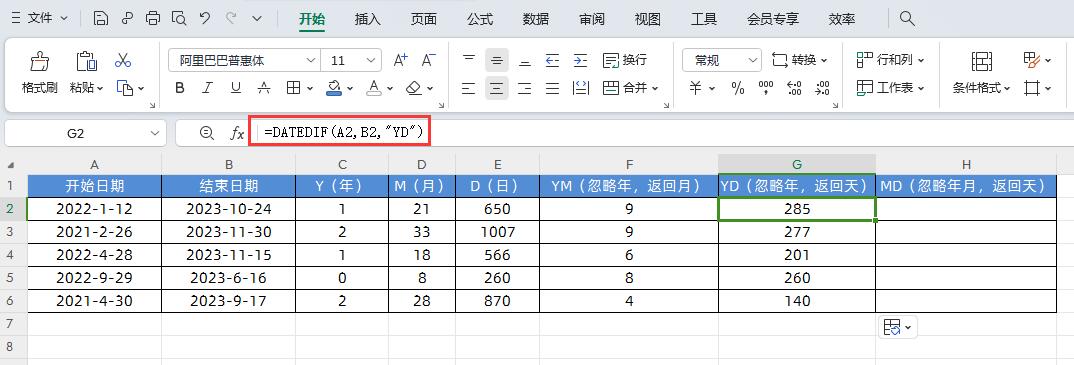Screen dimensions: 1074x365
Task: Increase font size with A+ icon
Action: 401,60
